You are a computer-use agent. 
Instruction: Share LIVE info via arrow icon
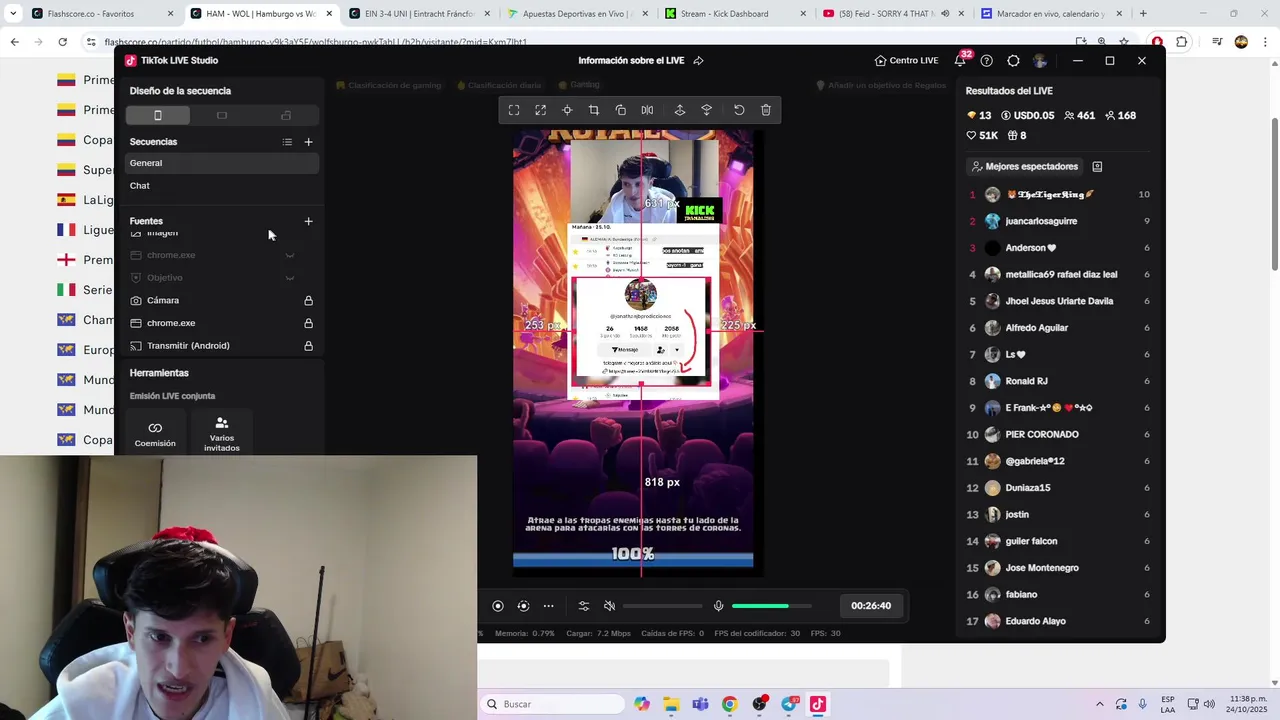coord(698,61)
